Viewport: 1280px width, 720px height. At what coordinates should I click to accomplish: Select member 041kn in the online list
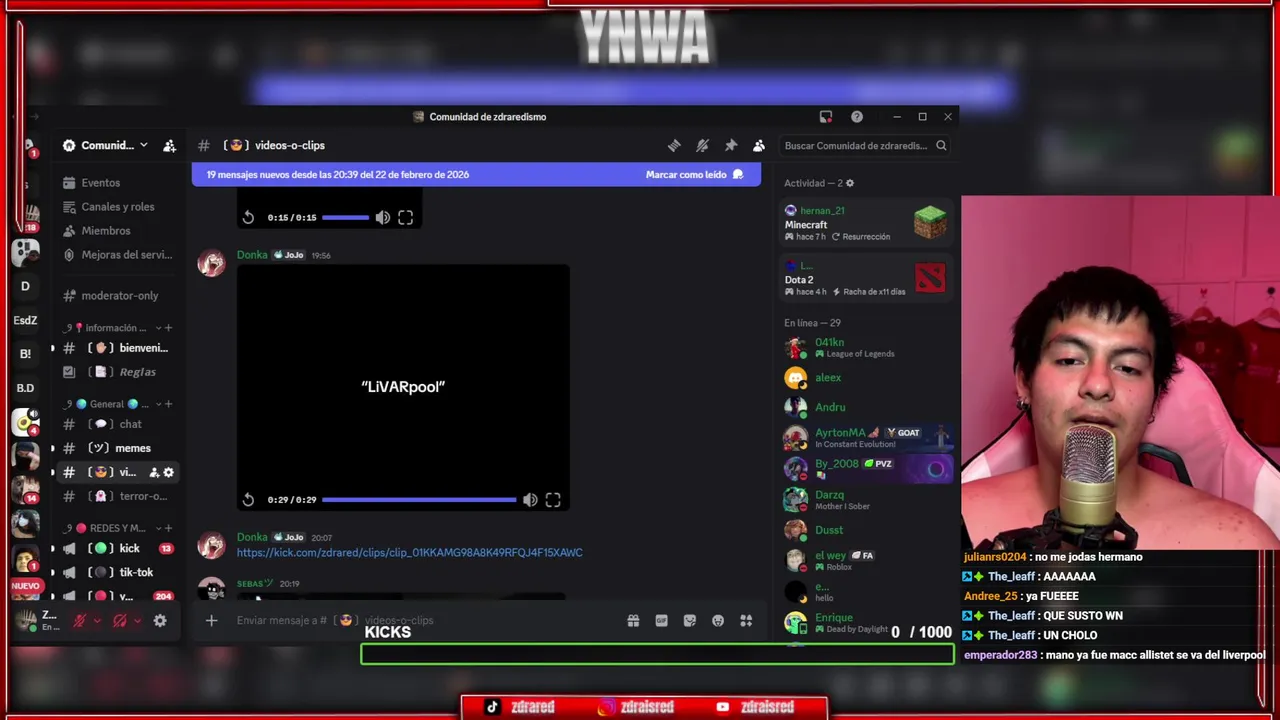pos(865,348)
